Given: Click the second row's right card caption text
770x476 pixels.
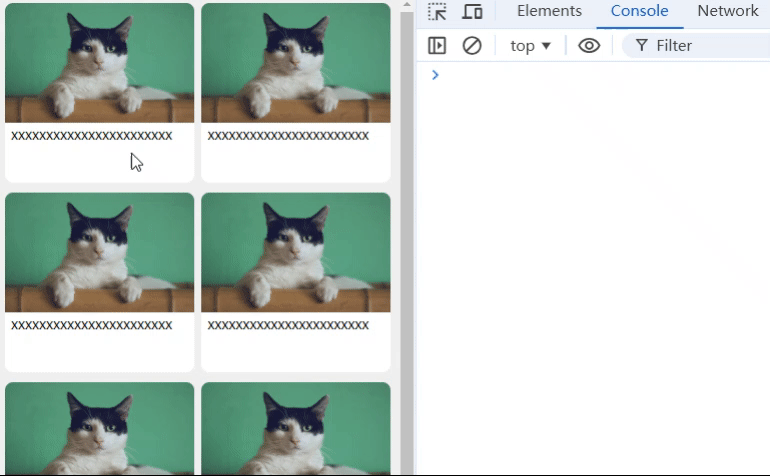Looking at the screenshot, I should click(288, 325).
